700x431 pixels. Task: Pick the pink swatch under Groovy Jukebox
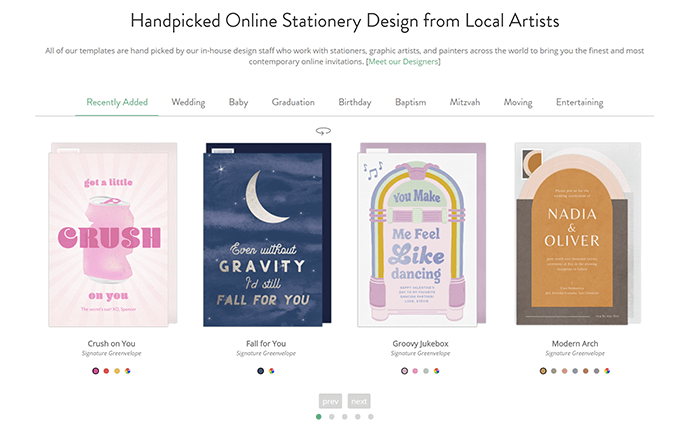pyautogui.click(x=414, y=371)
